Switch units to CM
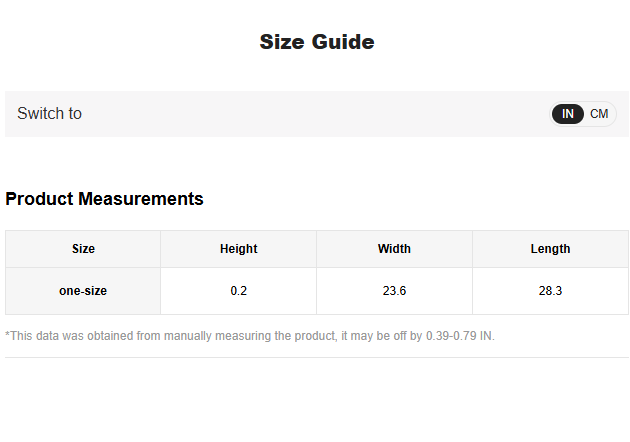This screenshot has width=630, height=442. pos(599,114)
